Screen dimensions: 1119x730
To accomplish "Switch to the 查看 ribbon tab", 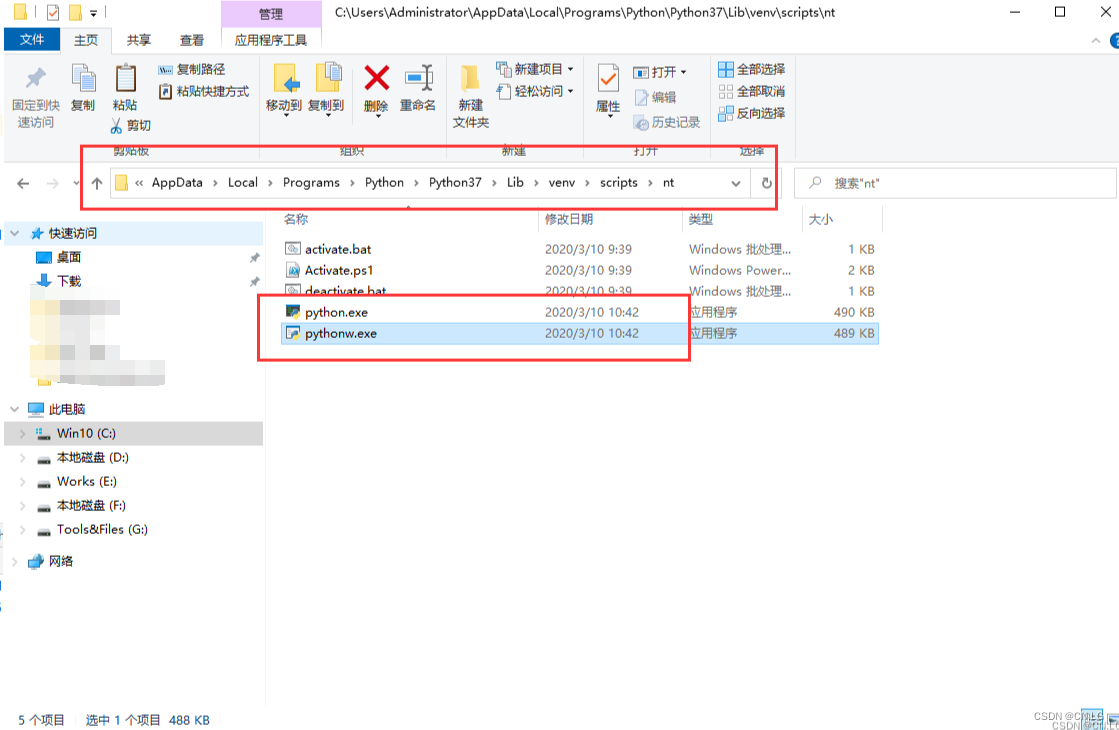I will point(192,40).
